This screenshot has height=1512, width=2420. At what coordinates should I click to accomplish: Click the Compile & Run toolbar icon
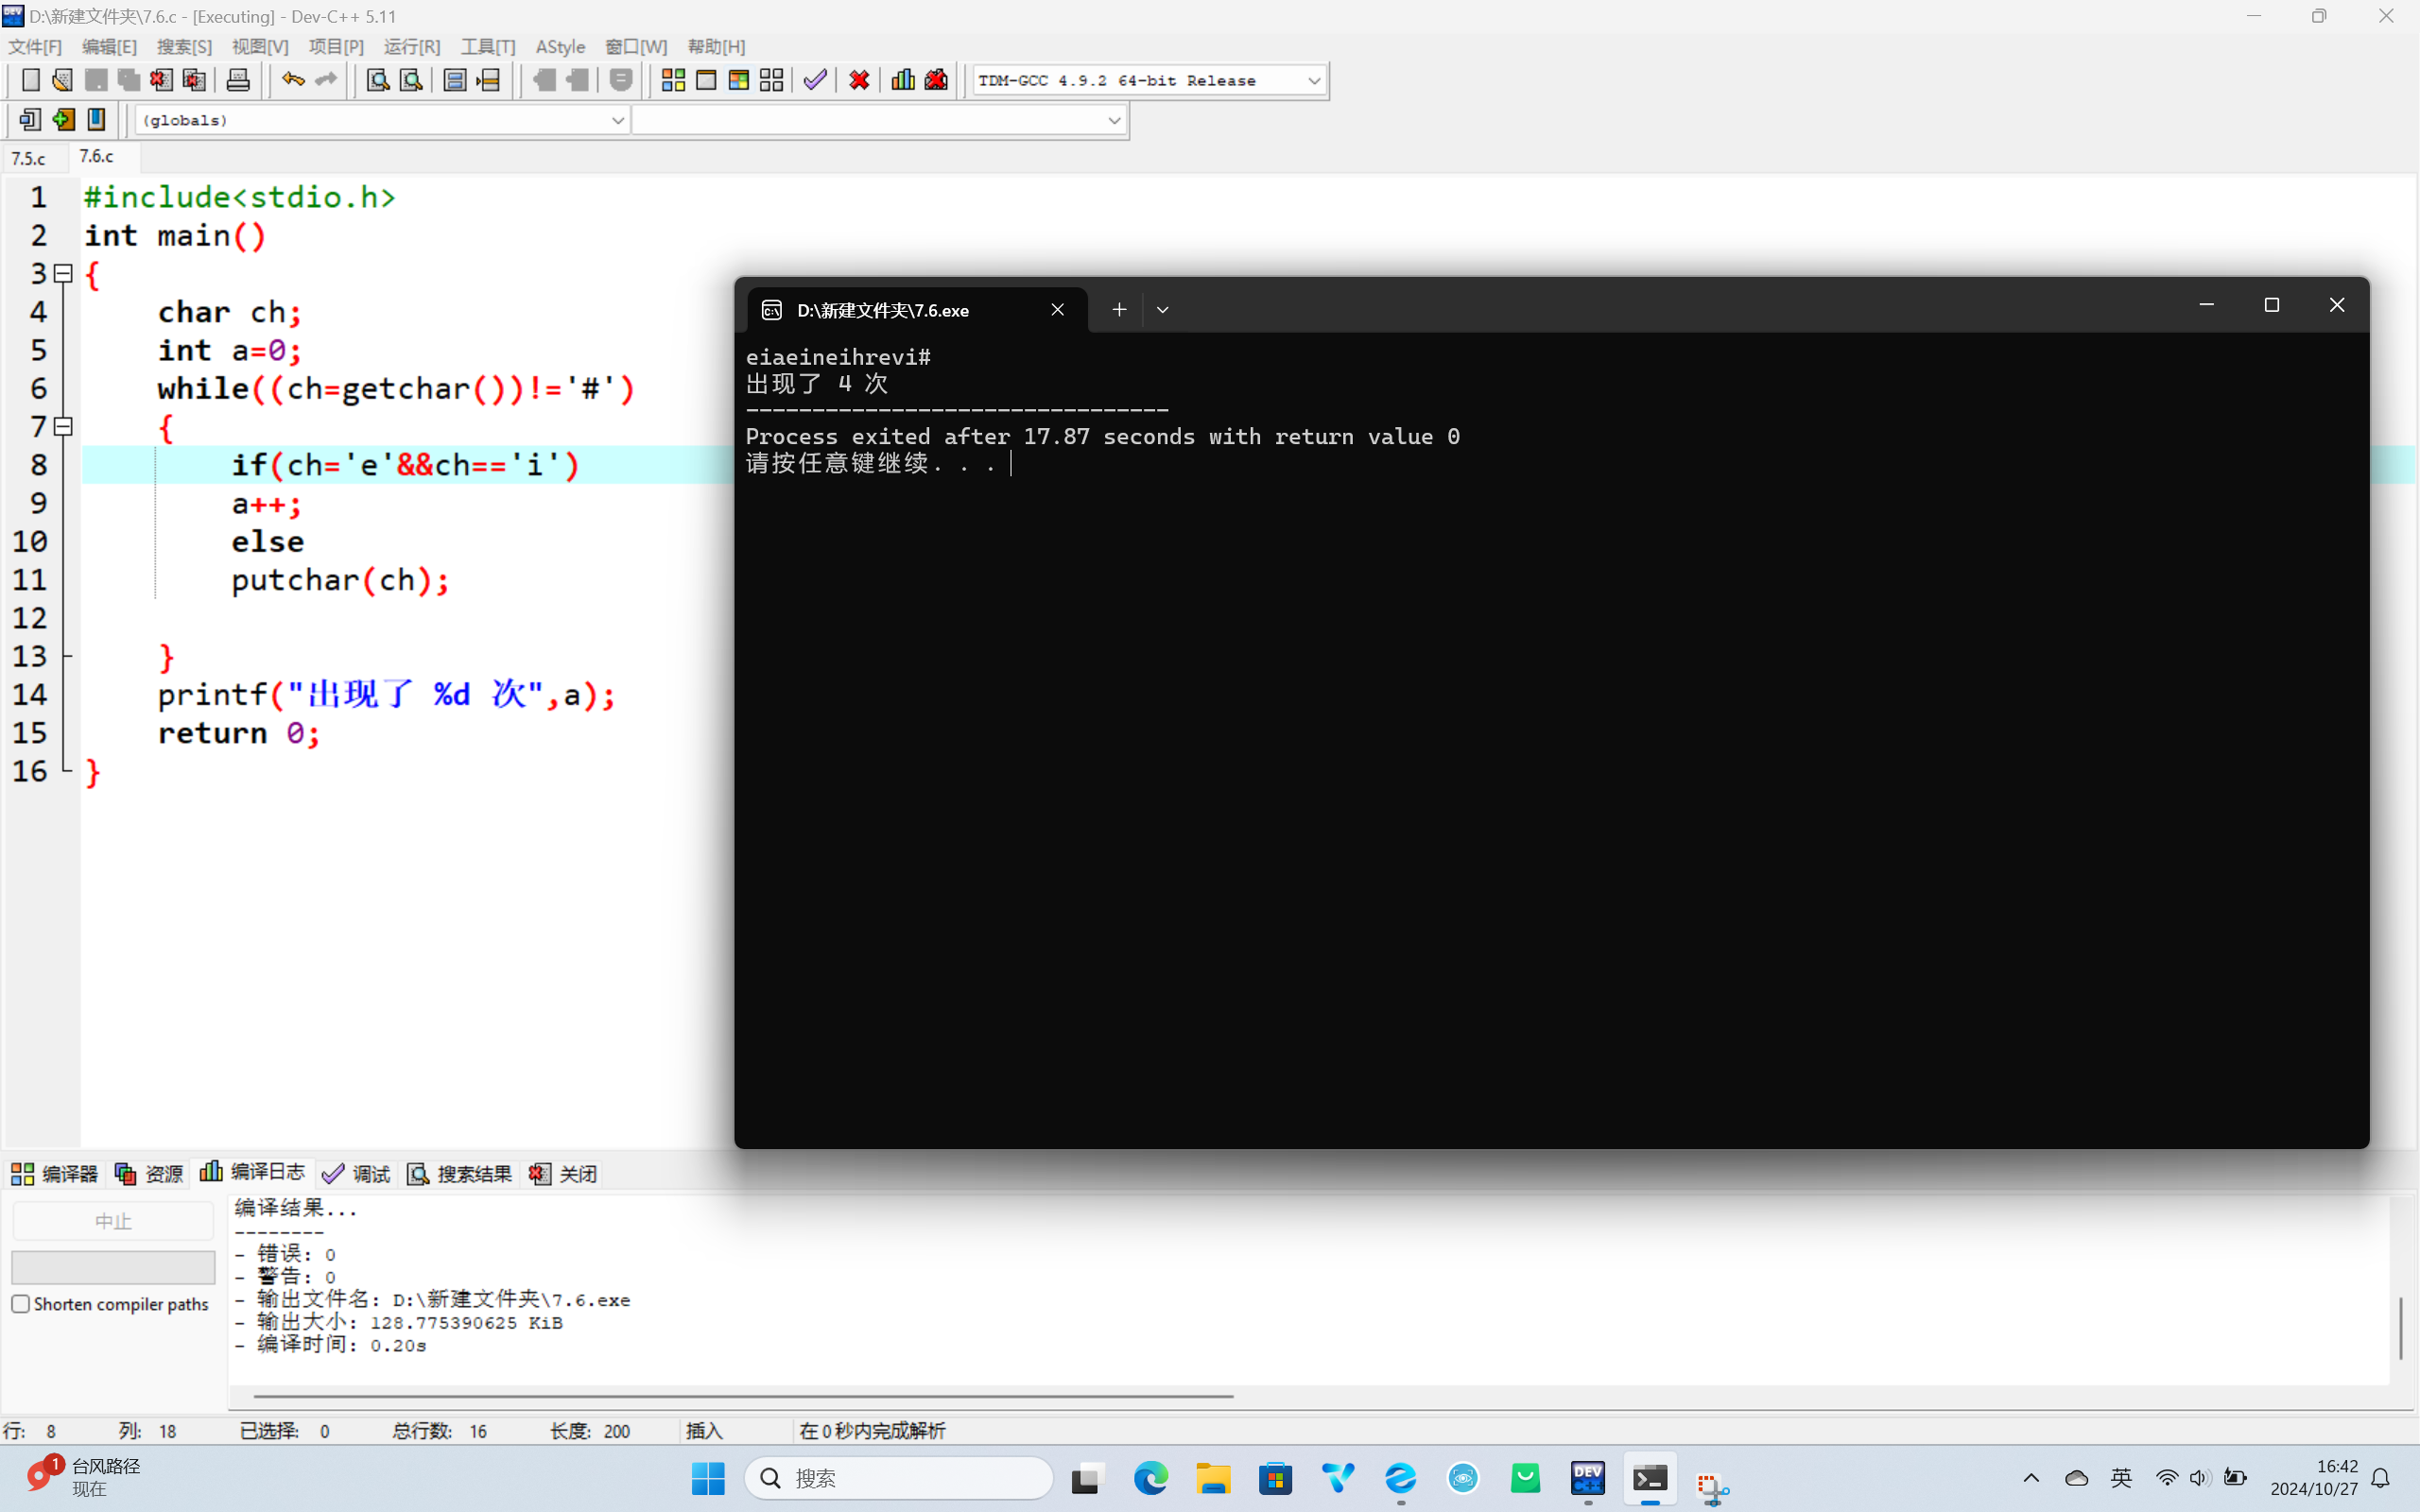tap(739, 80)
